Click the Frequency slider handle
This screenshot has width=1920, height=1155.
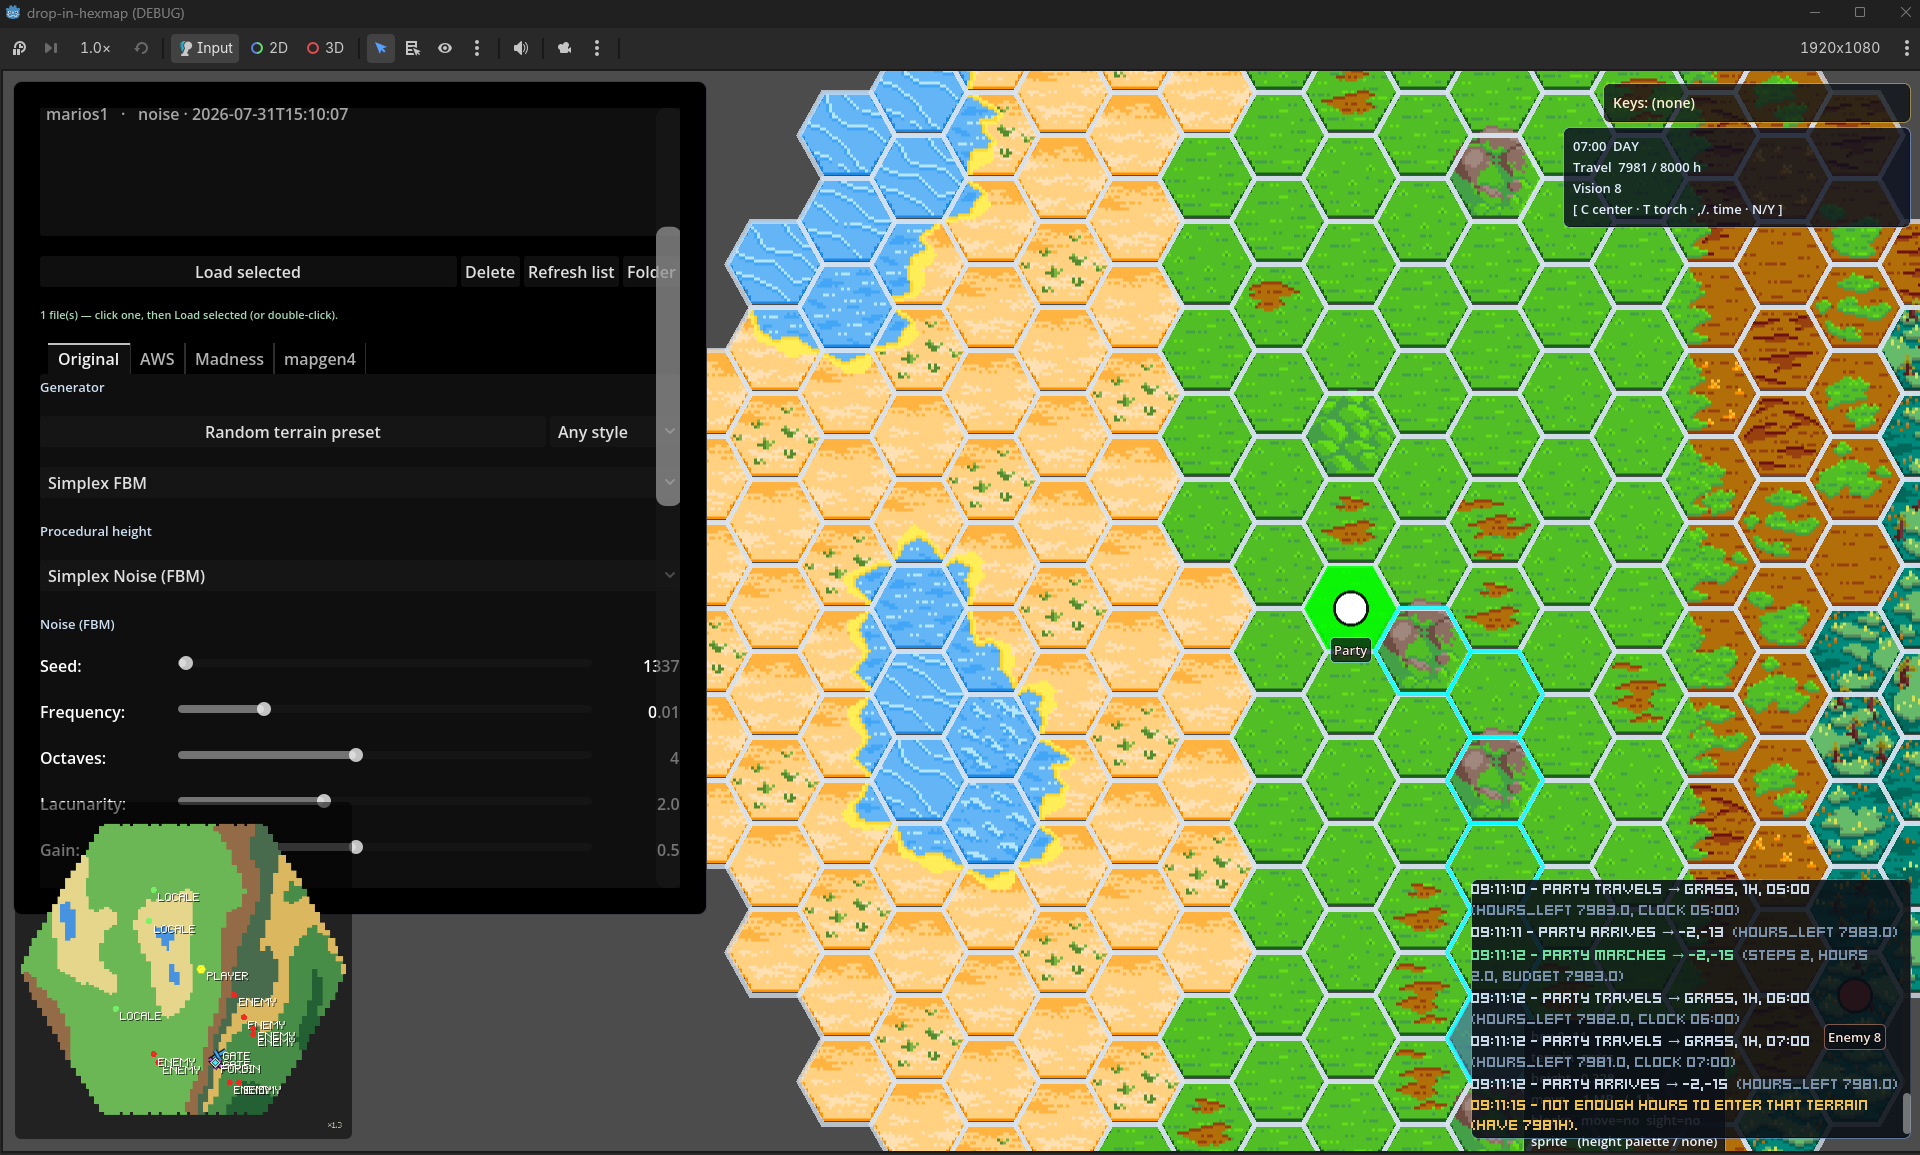(x=264, y=709)
